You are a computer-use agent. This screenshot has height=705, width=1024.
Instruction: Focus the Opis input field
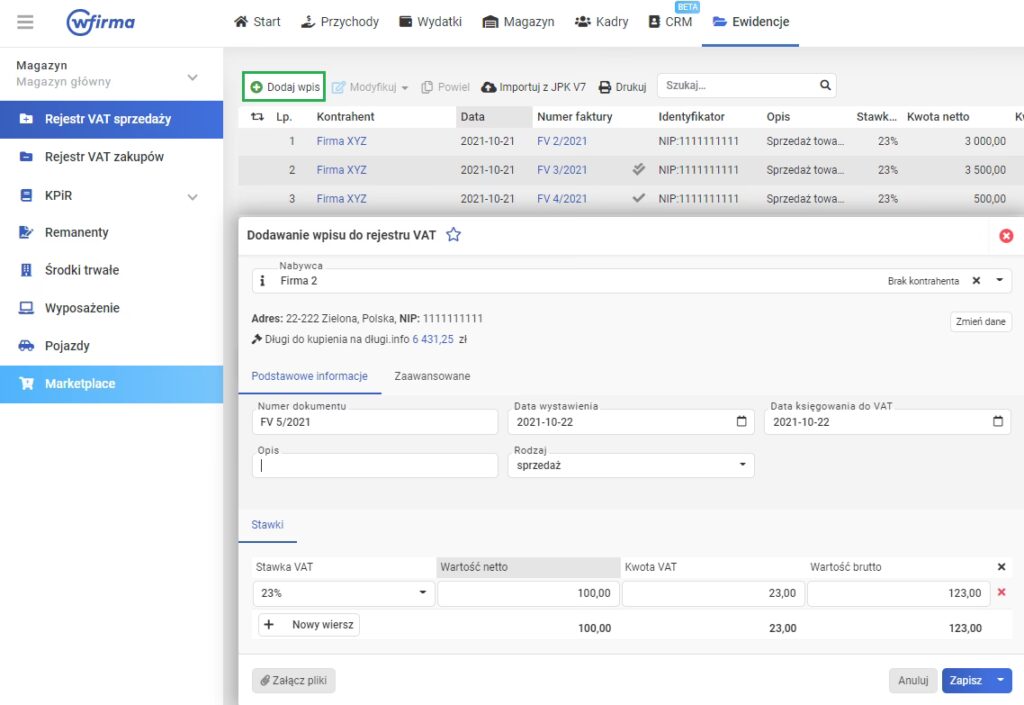coord(375,465)
